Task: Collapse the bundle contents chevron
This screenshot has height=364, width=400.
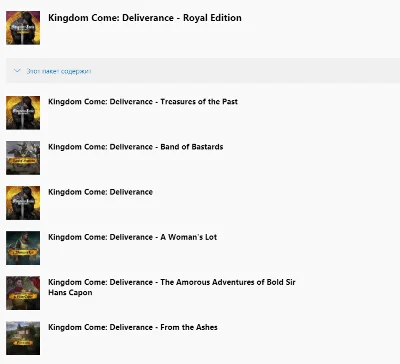Action: 17,71
